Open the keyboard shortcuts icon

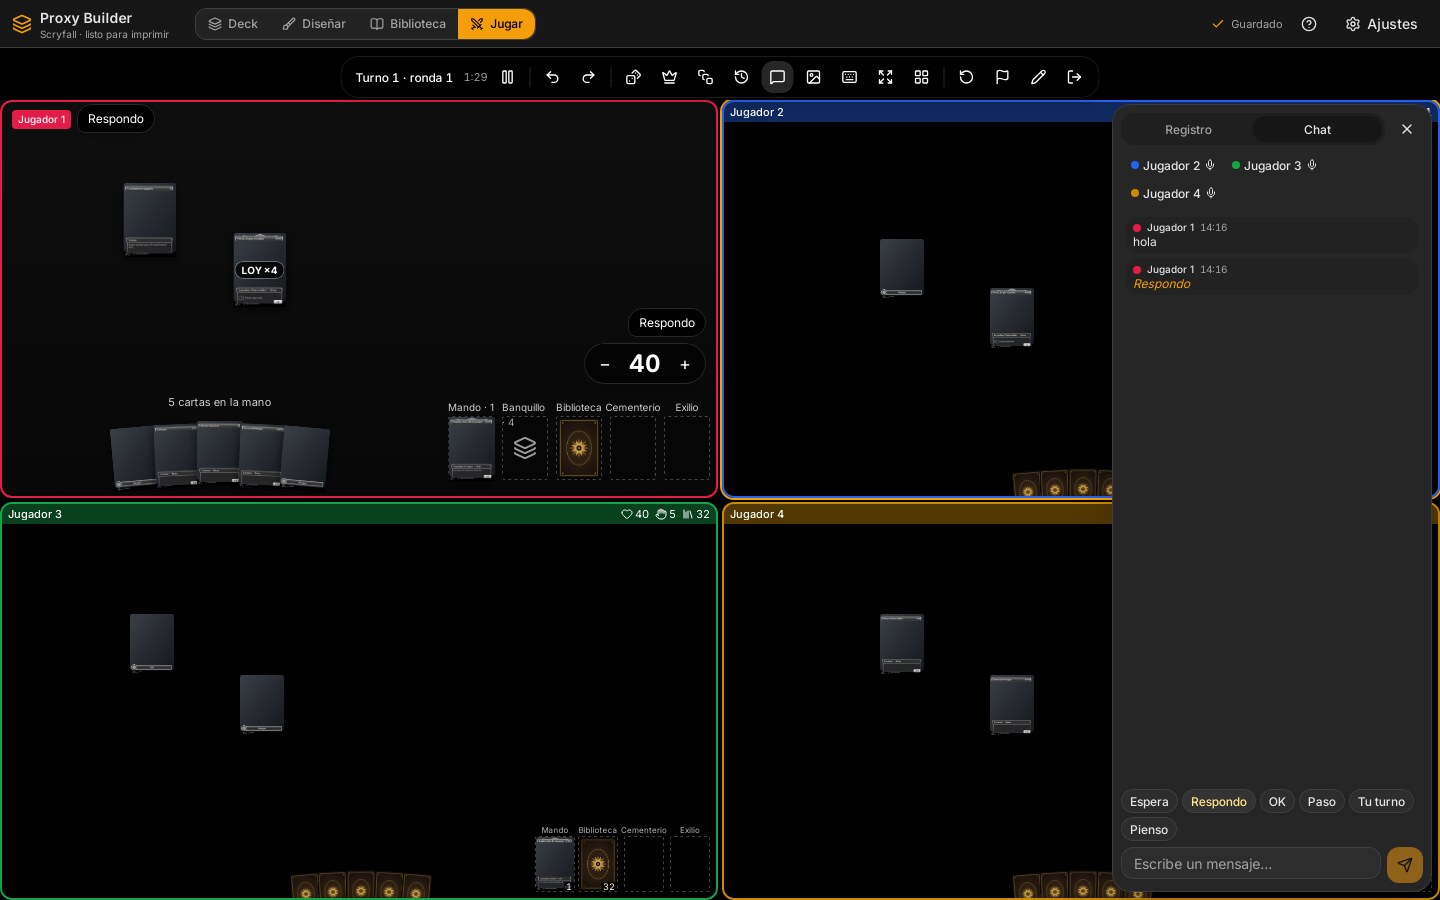(x=849, y=77)
